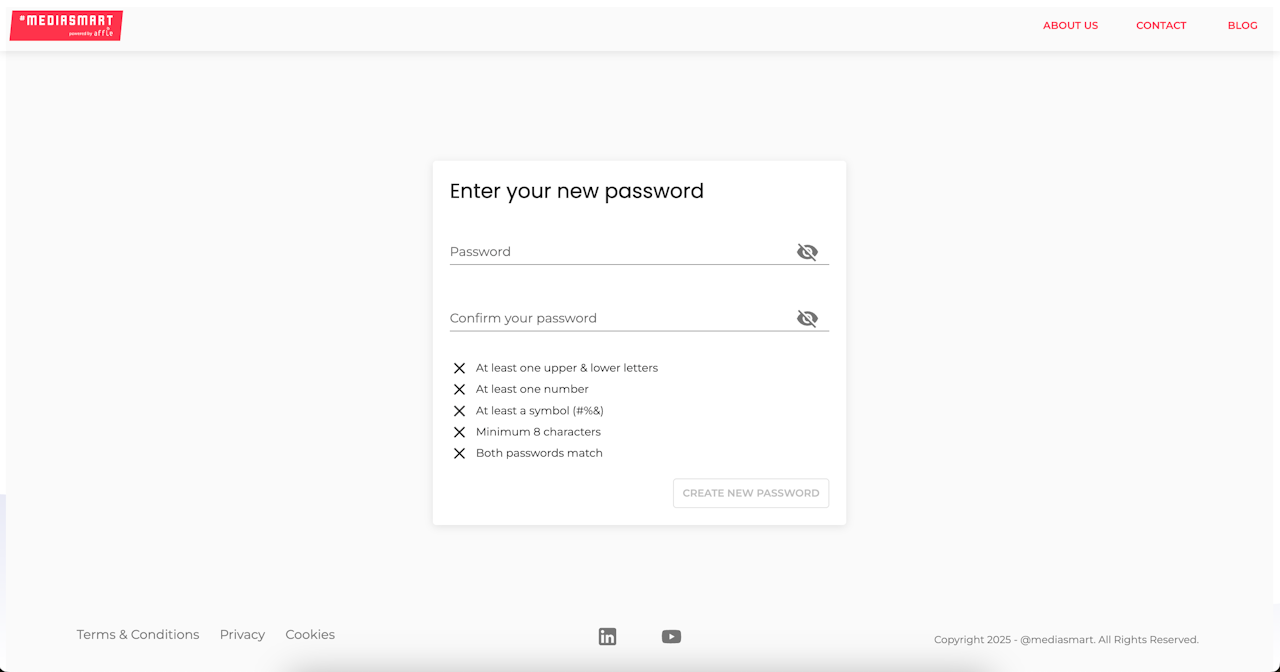
Task: Click the X icon beside 'At least one number'
Action: point(459,390)
